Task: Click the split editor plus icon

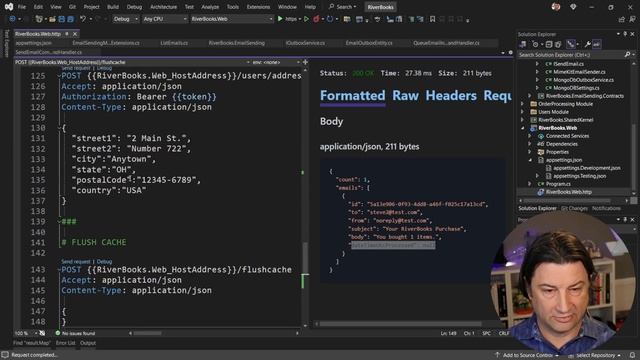Action: (x=305, y=62)
